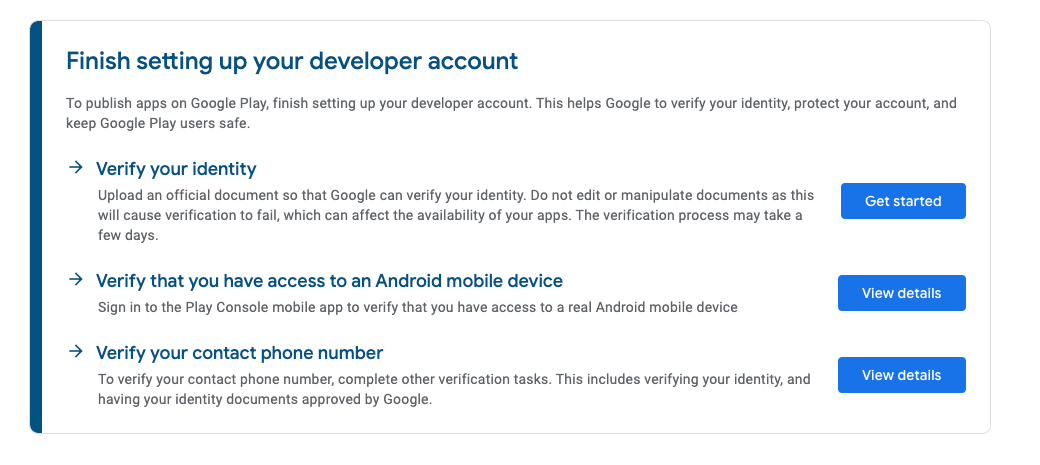Open View details for contact phone number
This screenshot has width=1040, height=465.
(x=901, y=375)
